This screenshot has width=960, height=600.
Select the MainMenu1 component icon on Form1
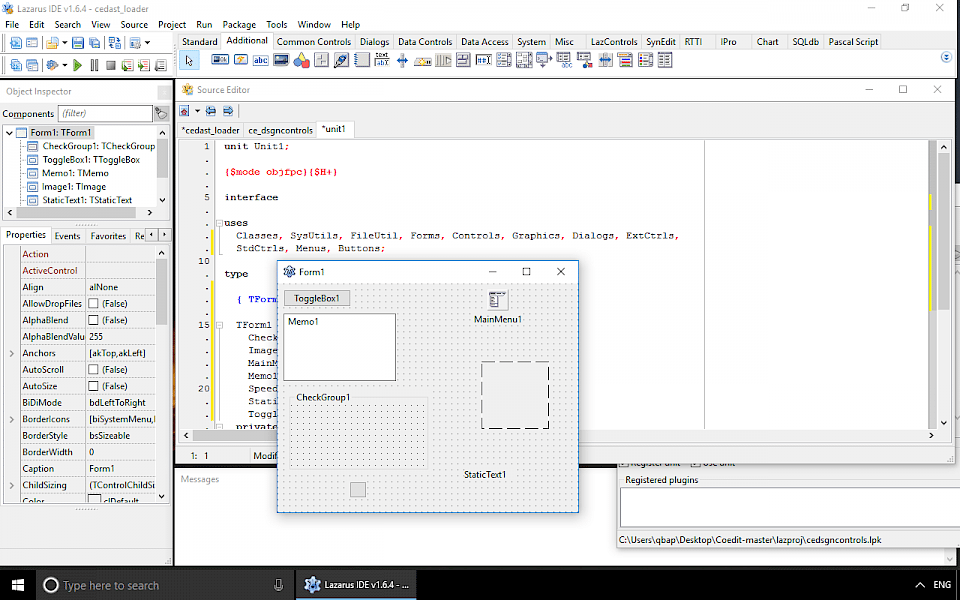(498, 300)
